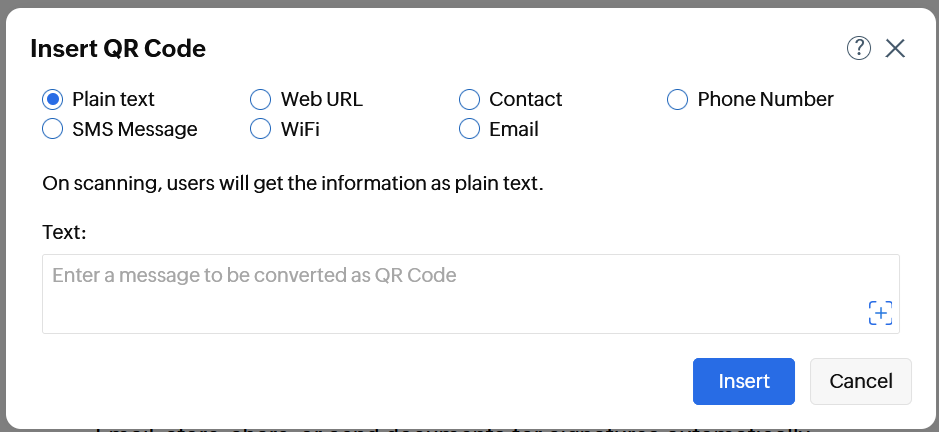Click the "Web URL" label text
939x432 pixels.
321,99
